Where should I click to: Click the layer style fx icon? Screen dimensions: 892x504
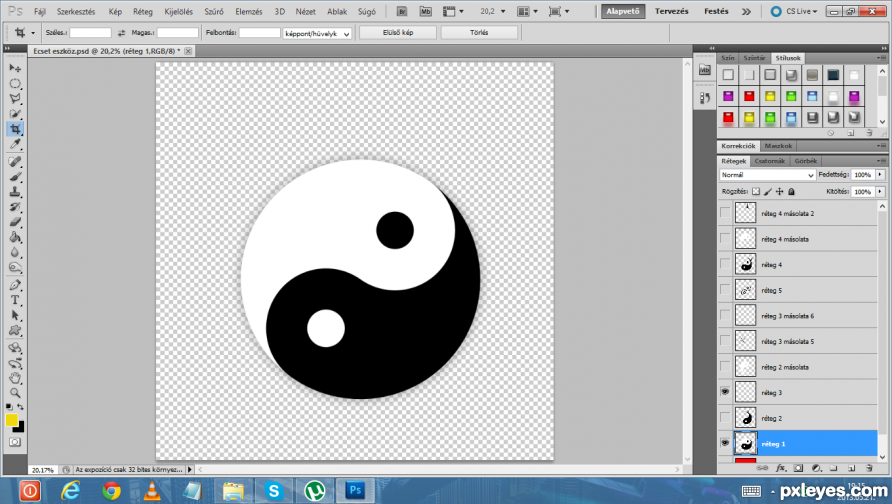click(x=780, y=468)
